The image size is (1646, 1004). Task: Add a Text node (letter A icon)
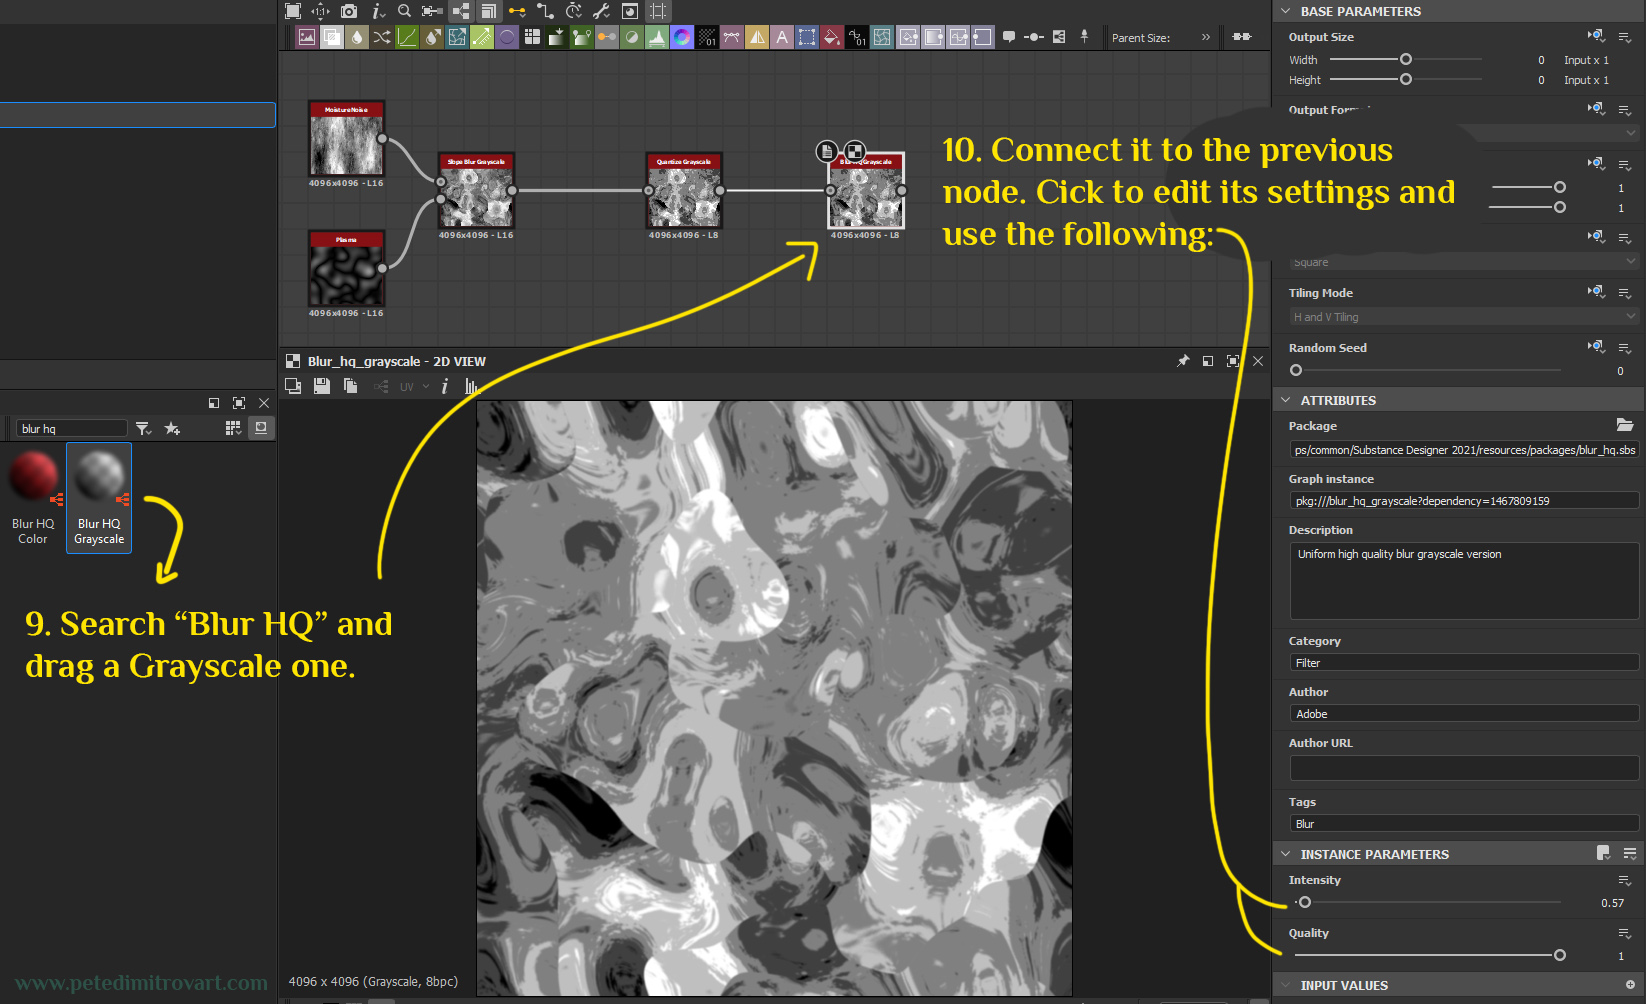point(782,37)
